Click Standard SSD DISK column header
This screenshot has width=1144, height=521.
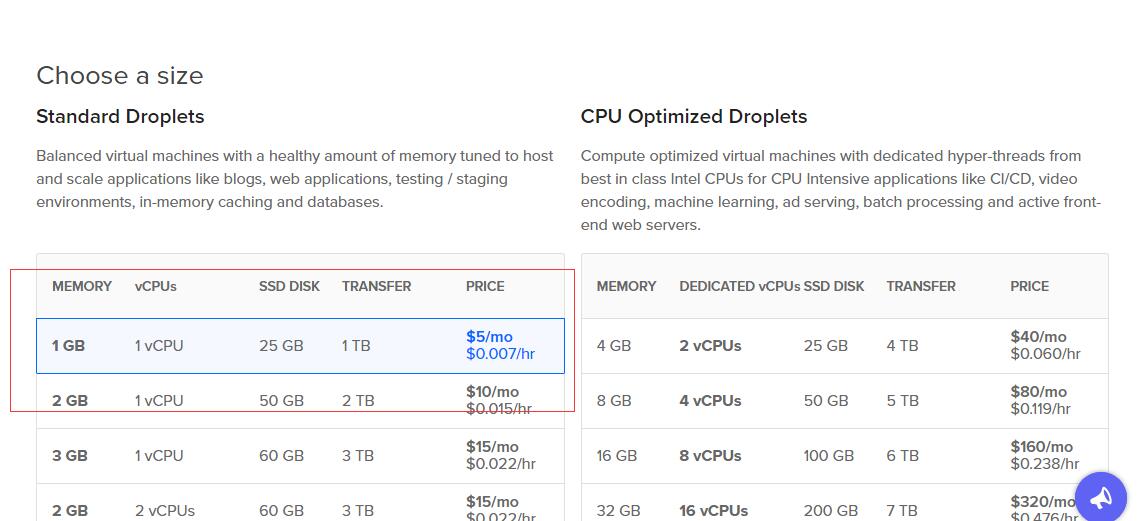pos(289,286)
